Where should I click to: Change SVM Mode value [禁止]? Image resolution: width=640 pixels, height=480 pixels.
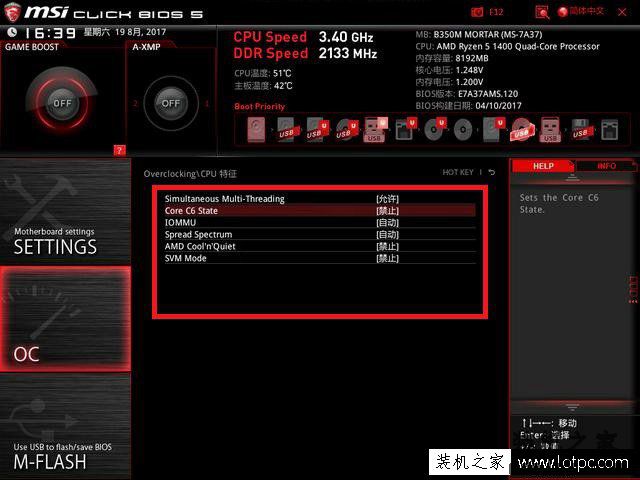pos(387,258)
